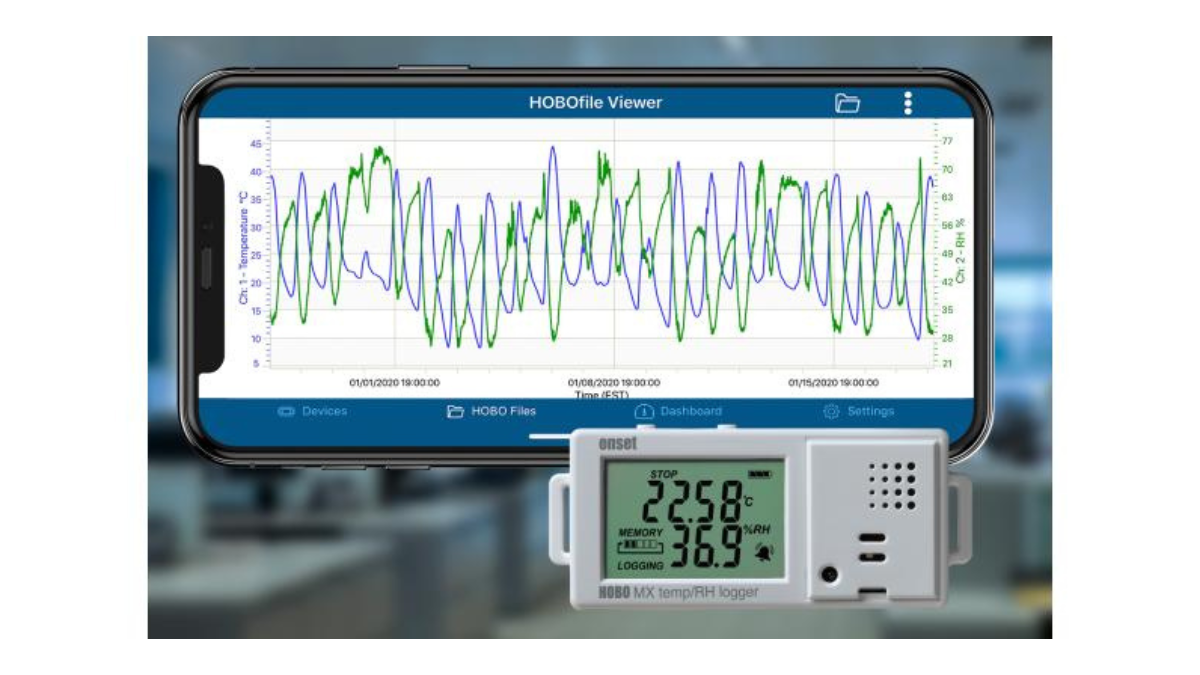Open the Dashboard tab
The width and height of the screenshot is (1200, 675).
[x=678, y=411]
